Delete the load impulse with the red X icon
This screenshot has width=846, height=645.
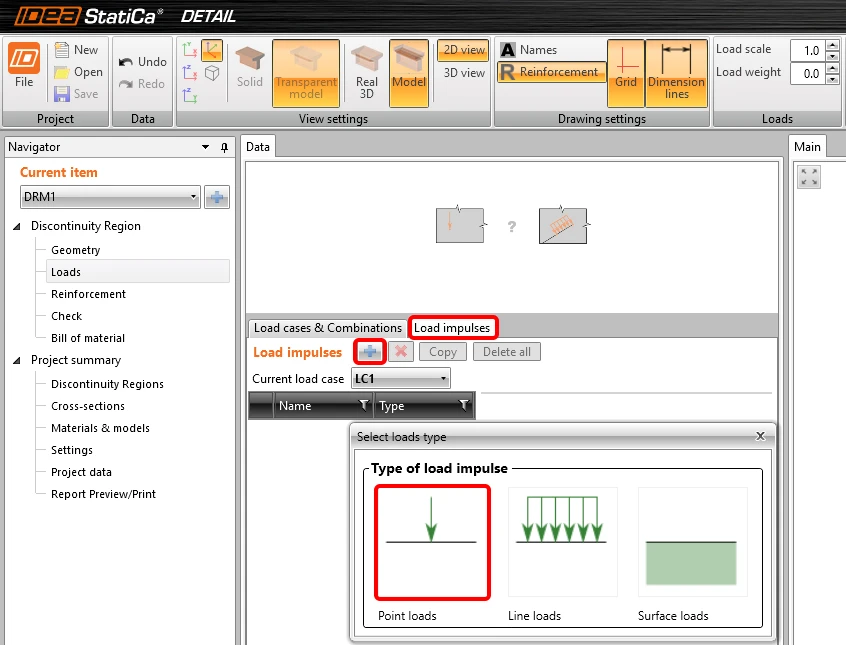[401, 352]
